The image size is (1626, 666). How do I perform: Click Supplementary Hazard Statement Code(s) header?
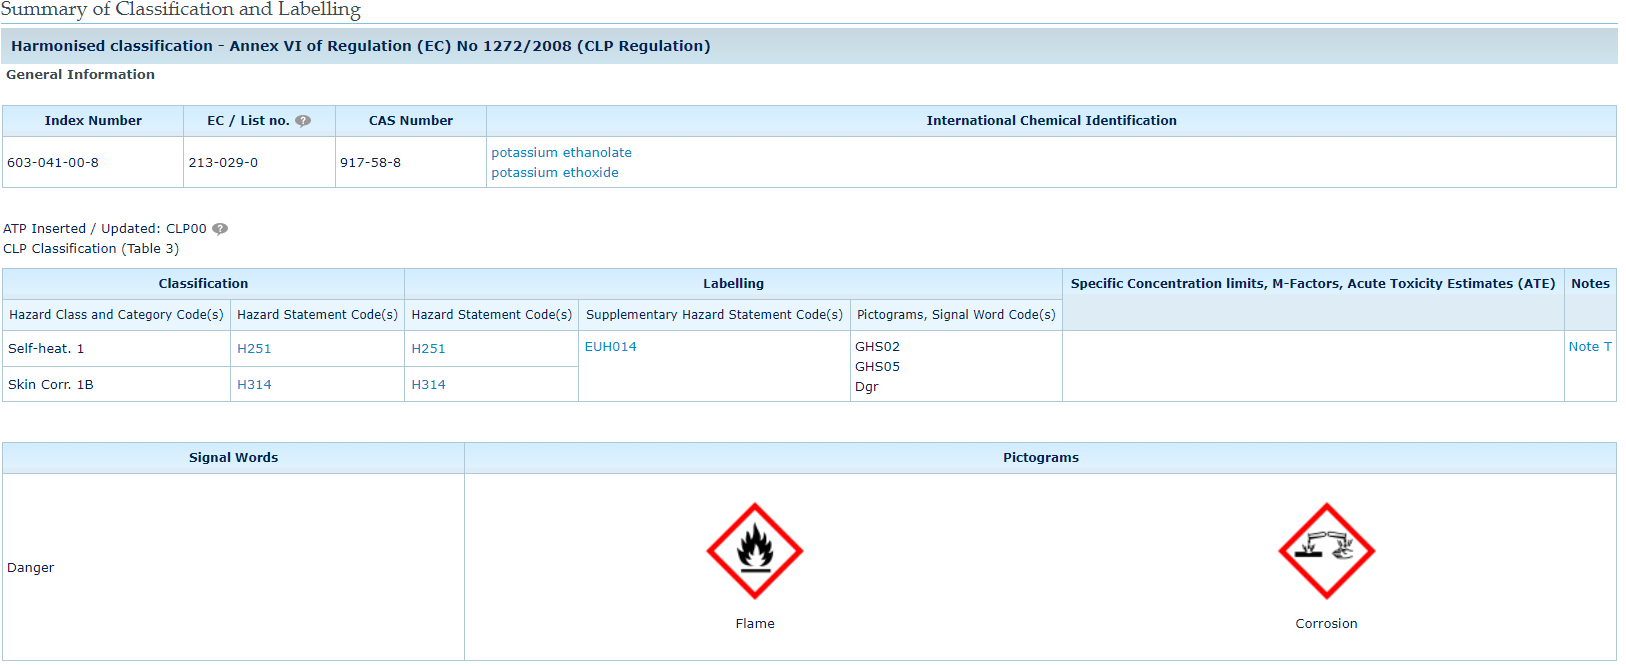(x=714, y=315)
